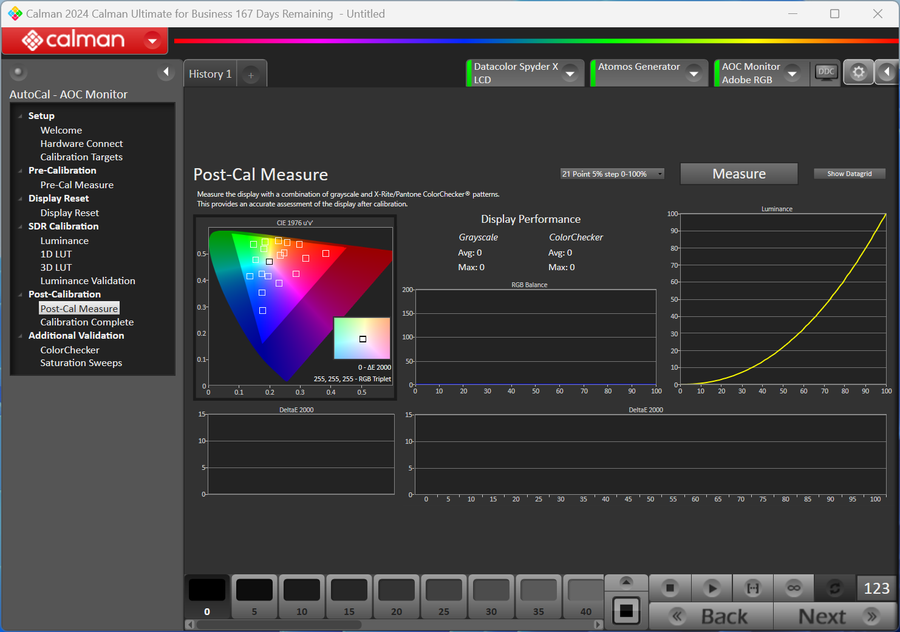The image size is (900, 632).
Task: Select the Pre-Cal Measure step
Action: (x=77, y=185)
